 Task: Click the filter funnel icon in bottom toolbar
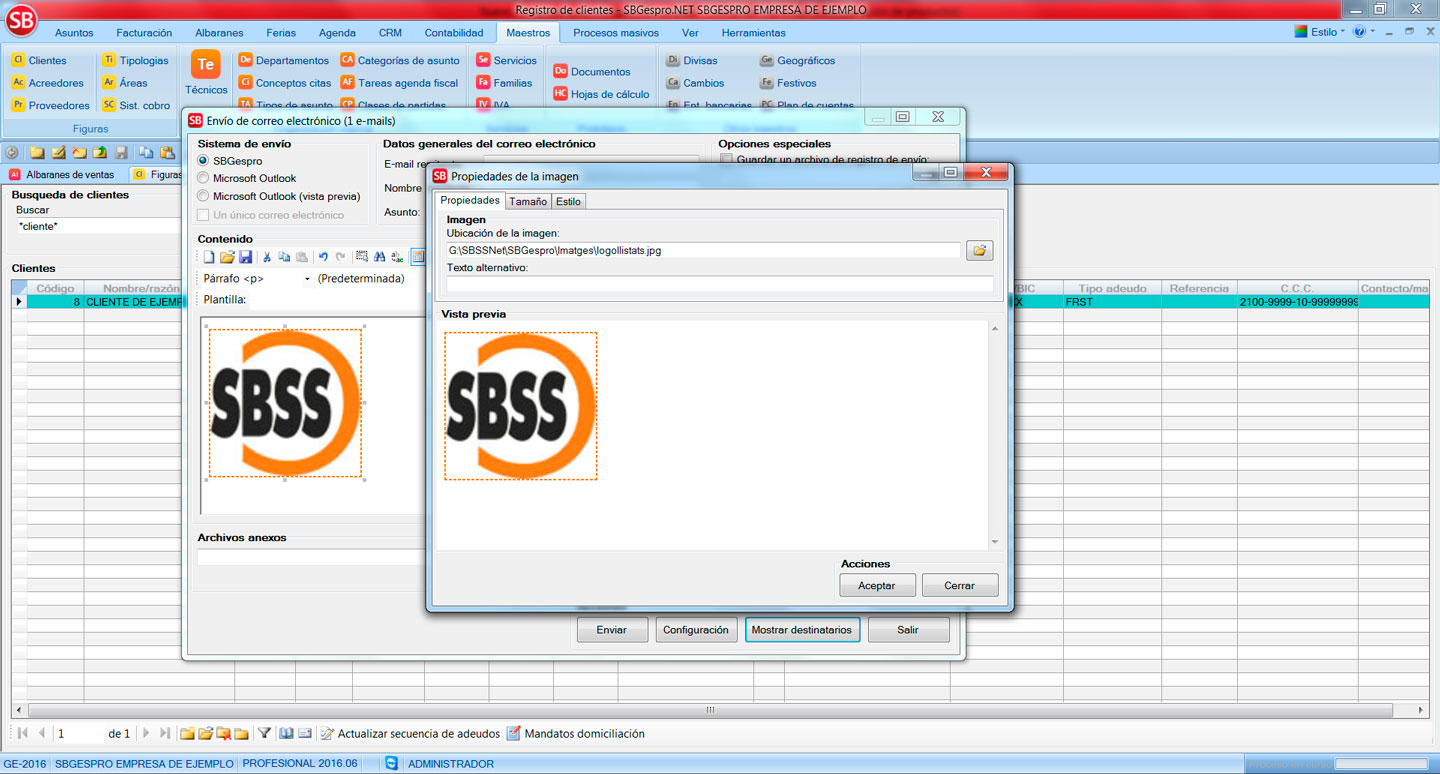[x=264, y=733]
